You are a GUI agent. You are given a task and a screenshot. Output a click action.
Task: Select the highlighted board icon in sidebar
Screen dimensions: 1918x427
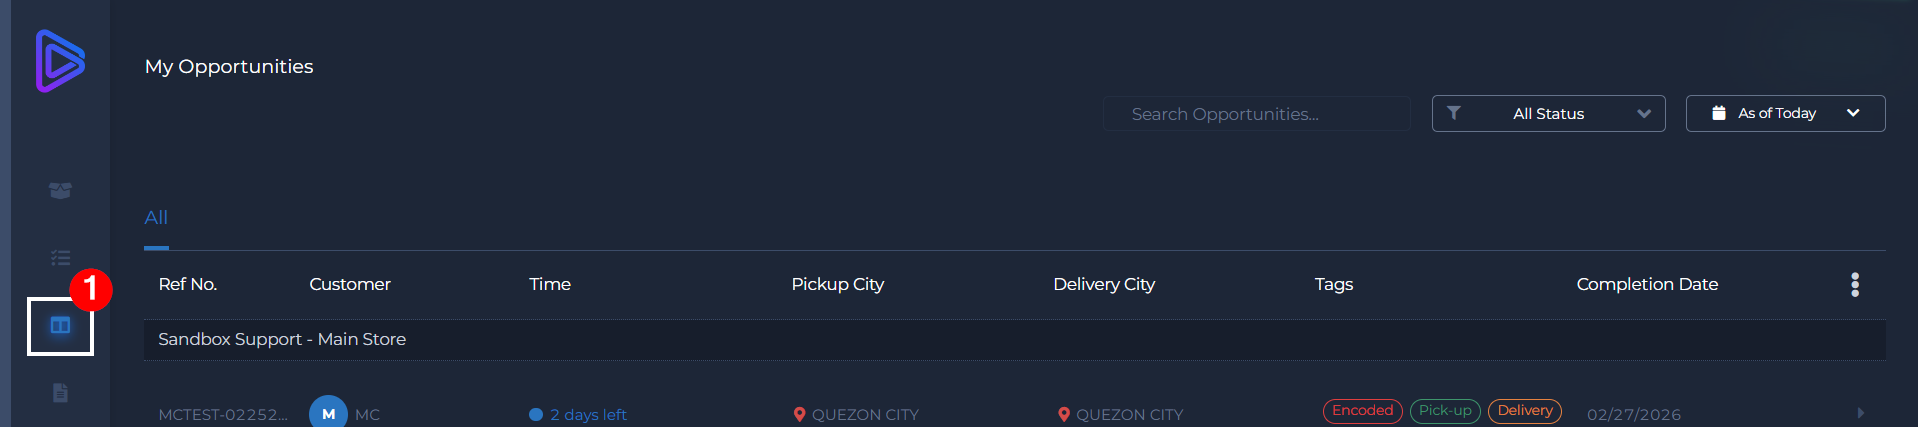(60, 326)
